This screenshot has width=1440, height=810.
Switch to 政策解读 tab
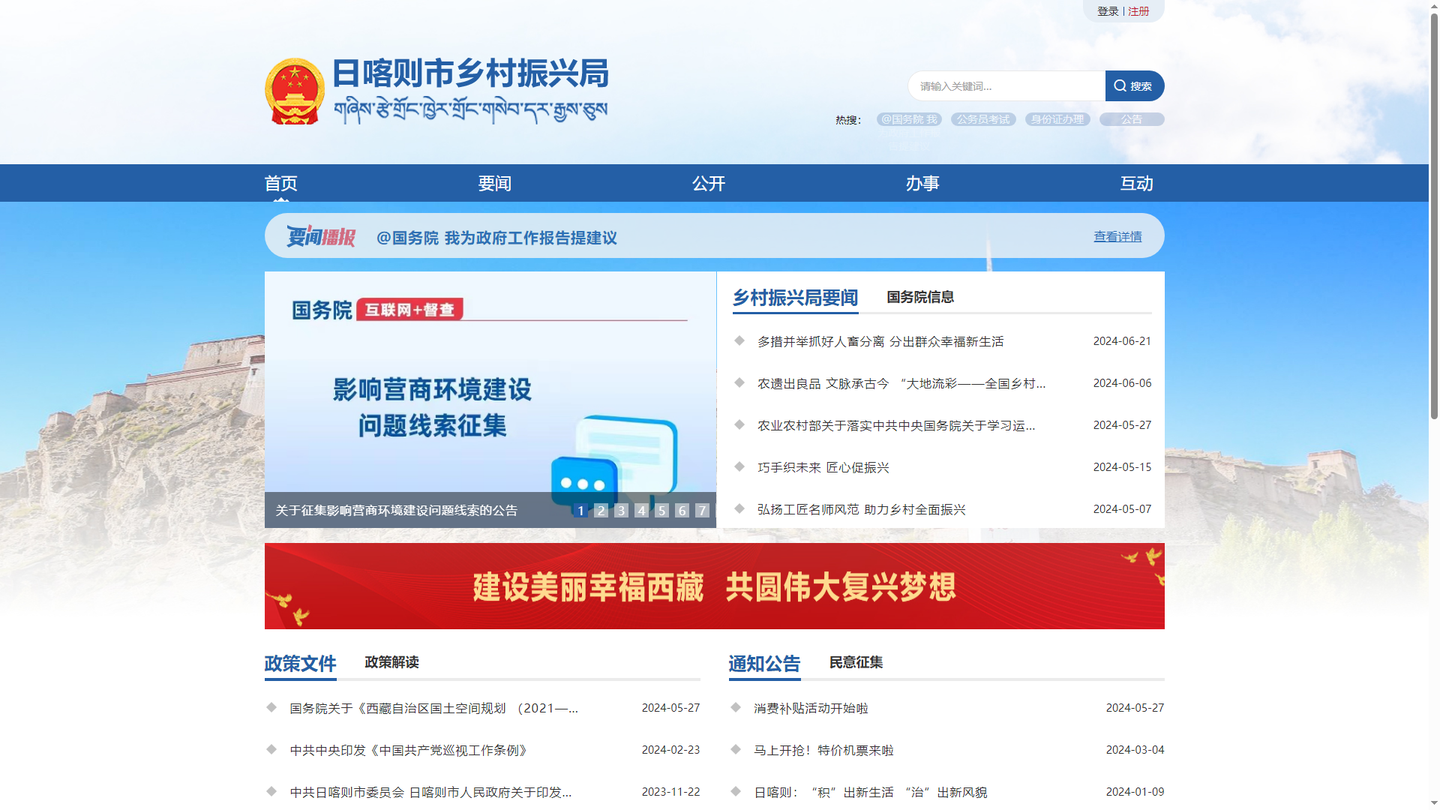tap(392, 662)
